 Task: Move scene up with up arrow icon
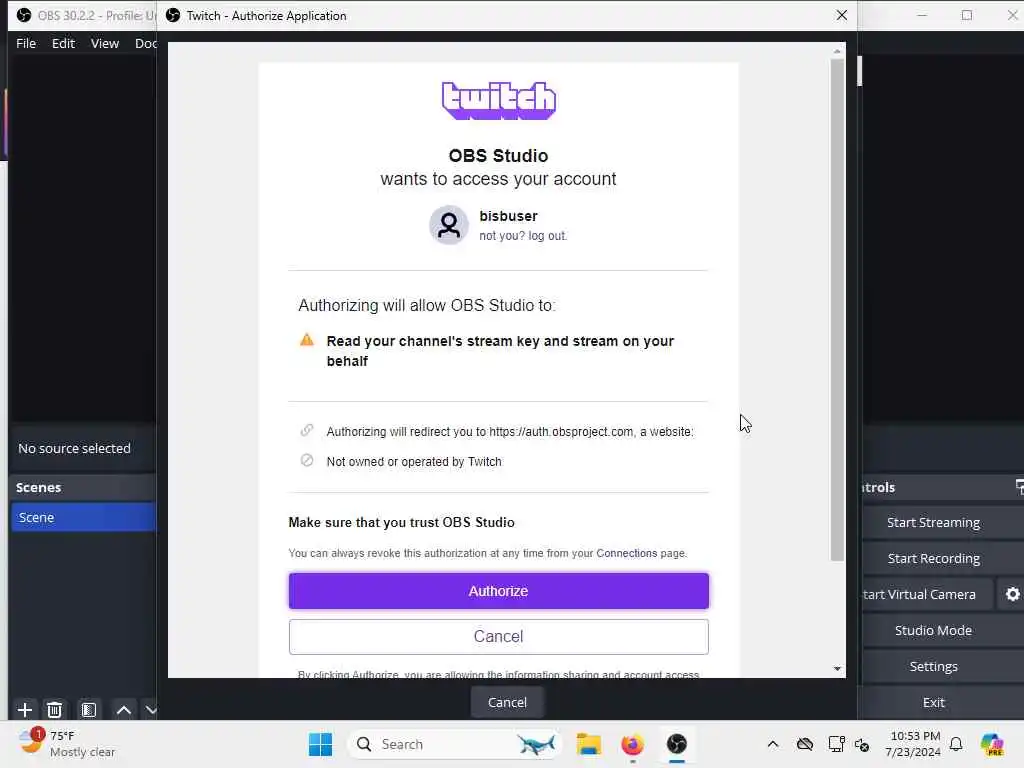[123, 709]
